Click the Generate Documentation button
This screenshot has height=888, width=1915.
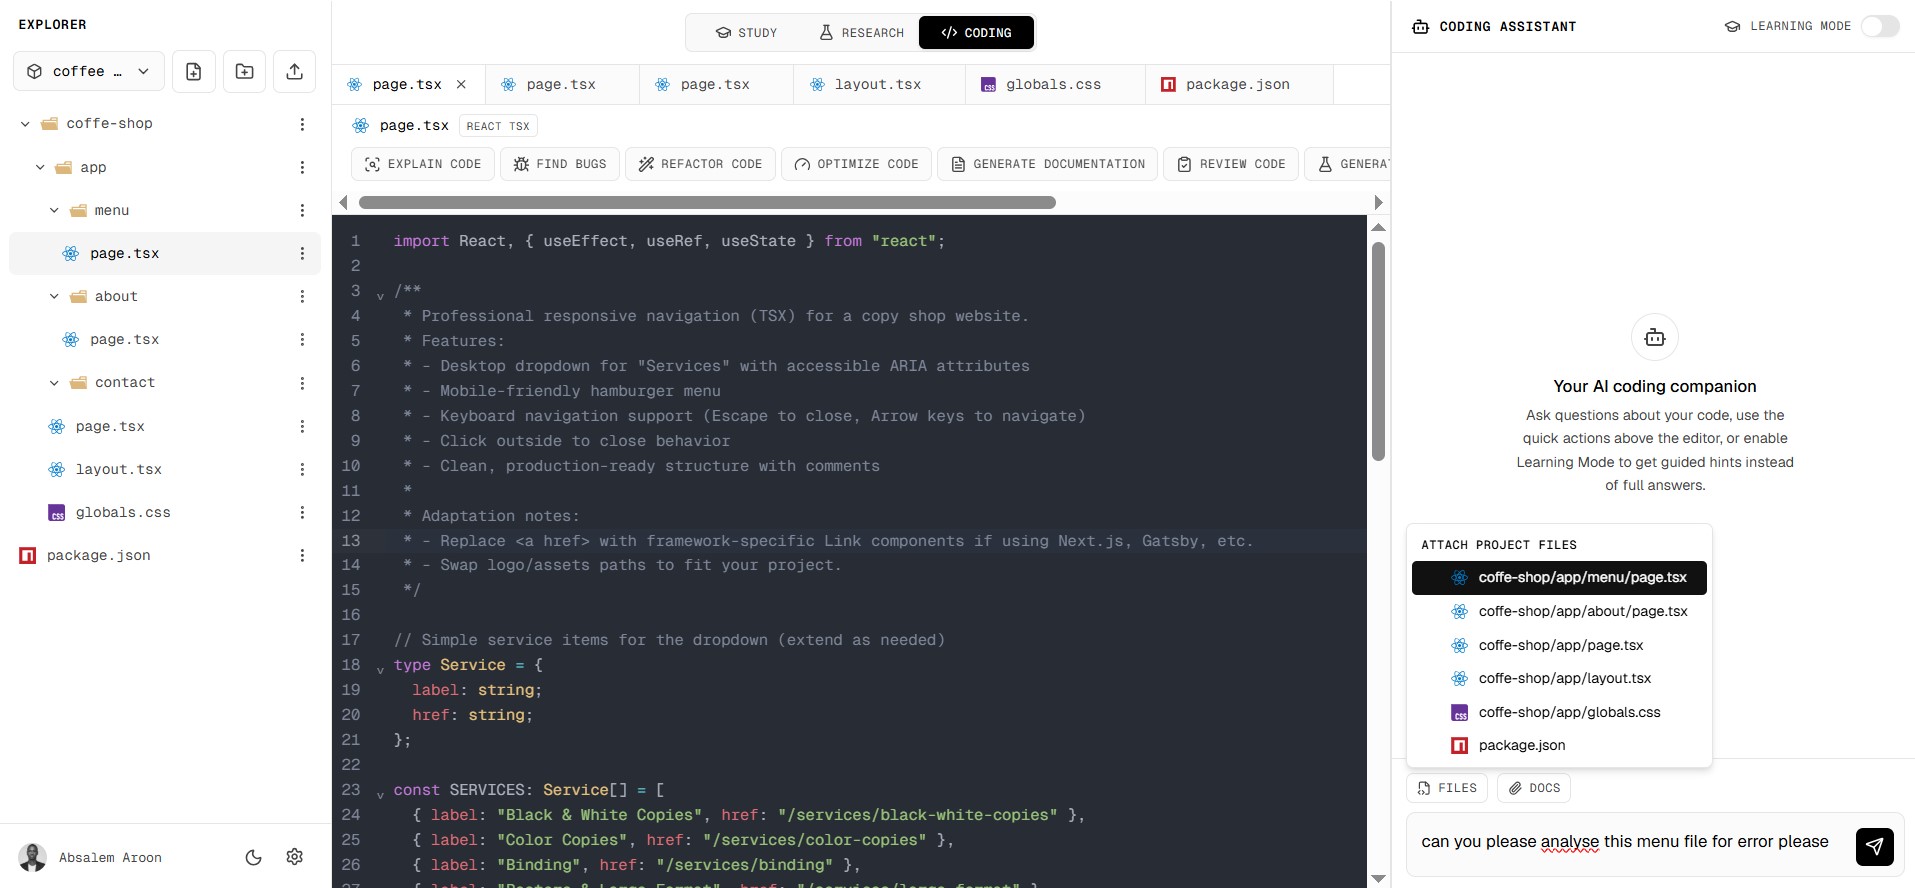click(x=1048, y=164)
